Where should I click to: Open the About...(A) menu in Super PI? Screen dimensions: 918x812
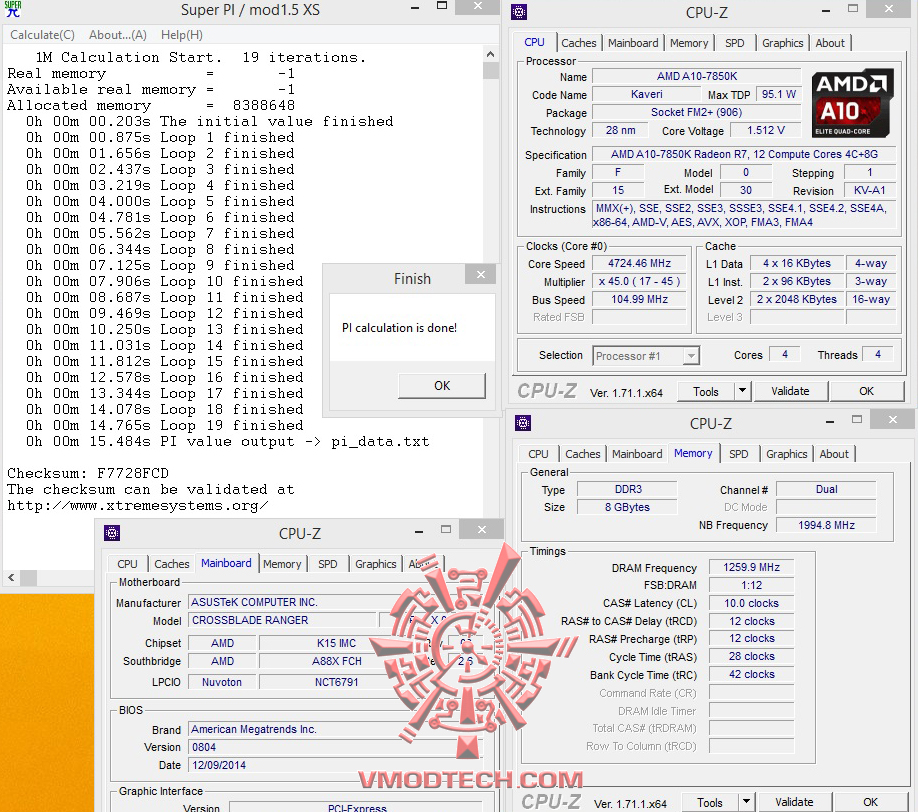[x=118, y=35]
